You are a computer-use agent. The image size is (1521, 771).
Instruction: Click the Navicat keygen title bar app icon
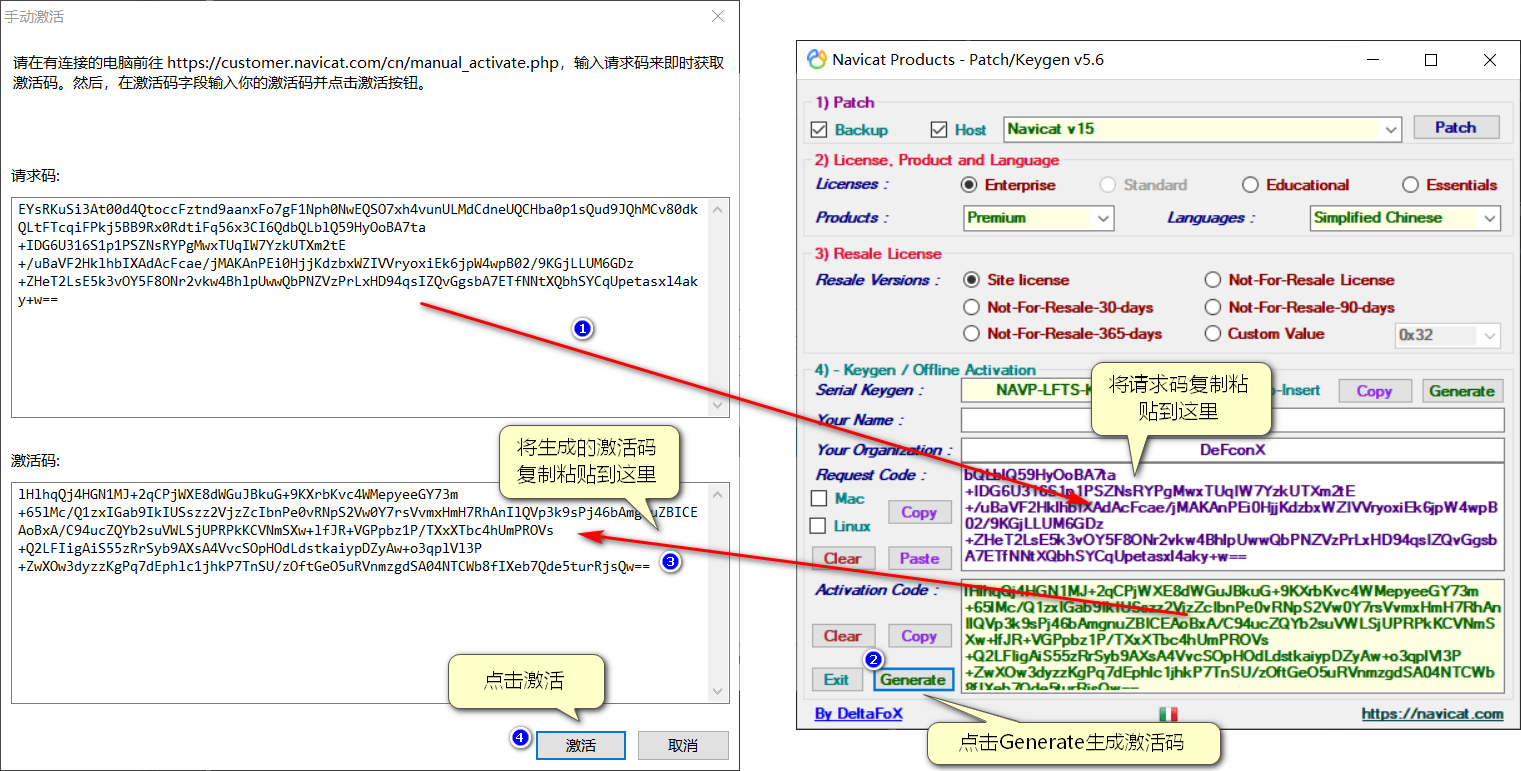click(x=817, y=60)
